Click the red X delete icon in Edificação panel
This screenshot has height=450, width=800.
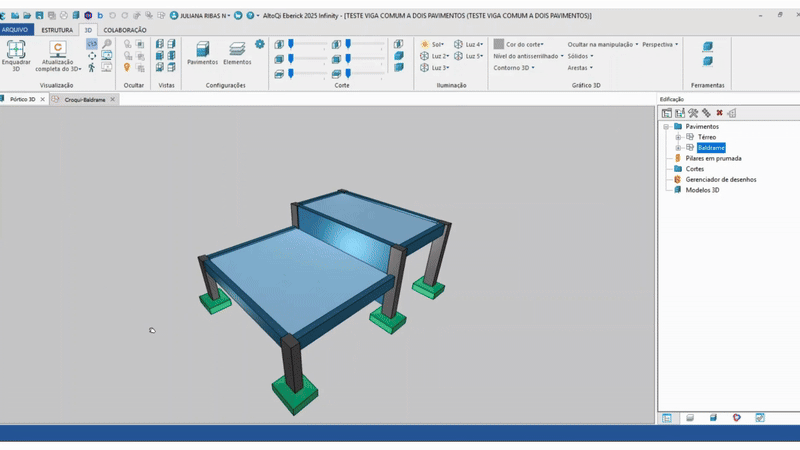719,113
